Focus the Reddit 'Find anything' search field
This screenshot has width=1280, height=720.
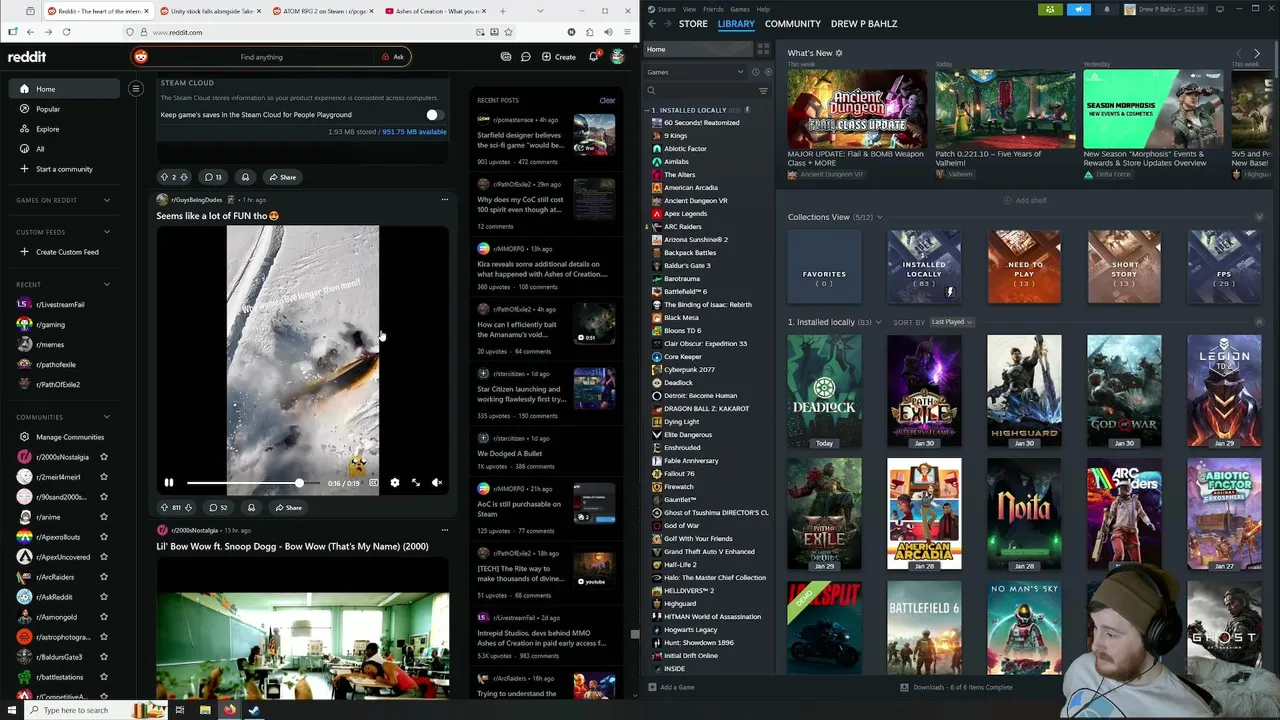(261, 57)
